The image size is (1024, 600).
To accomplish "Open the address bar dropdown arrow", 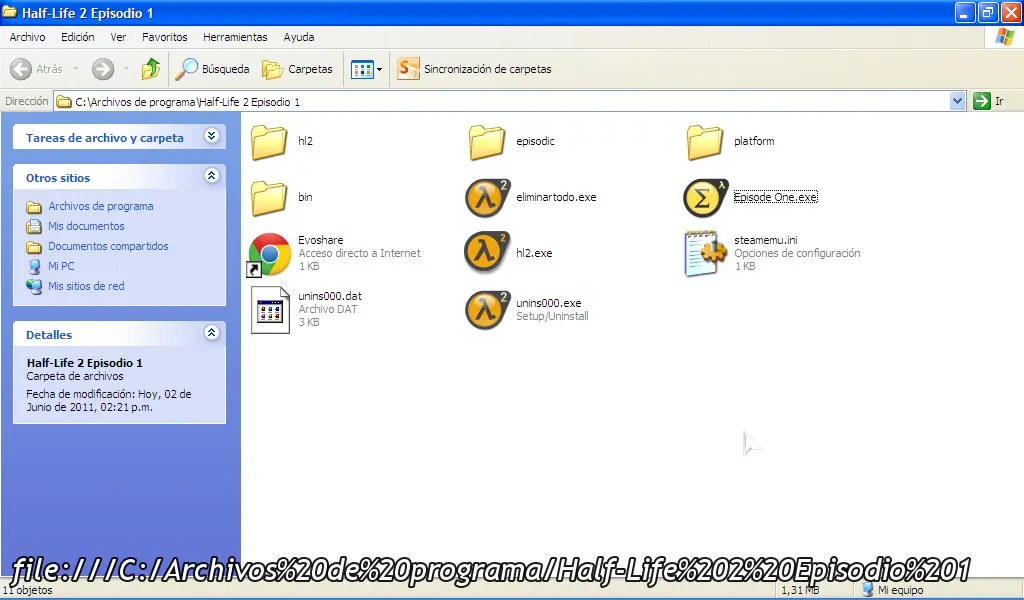I will 957,101.
